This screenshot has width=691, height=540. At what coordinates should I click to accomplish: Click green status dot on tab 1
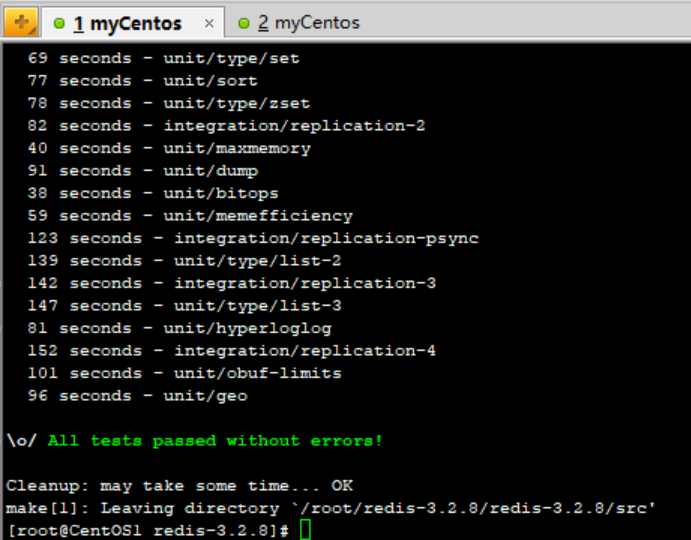59,22
